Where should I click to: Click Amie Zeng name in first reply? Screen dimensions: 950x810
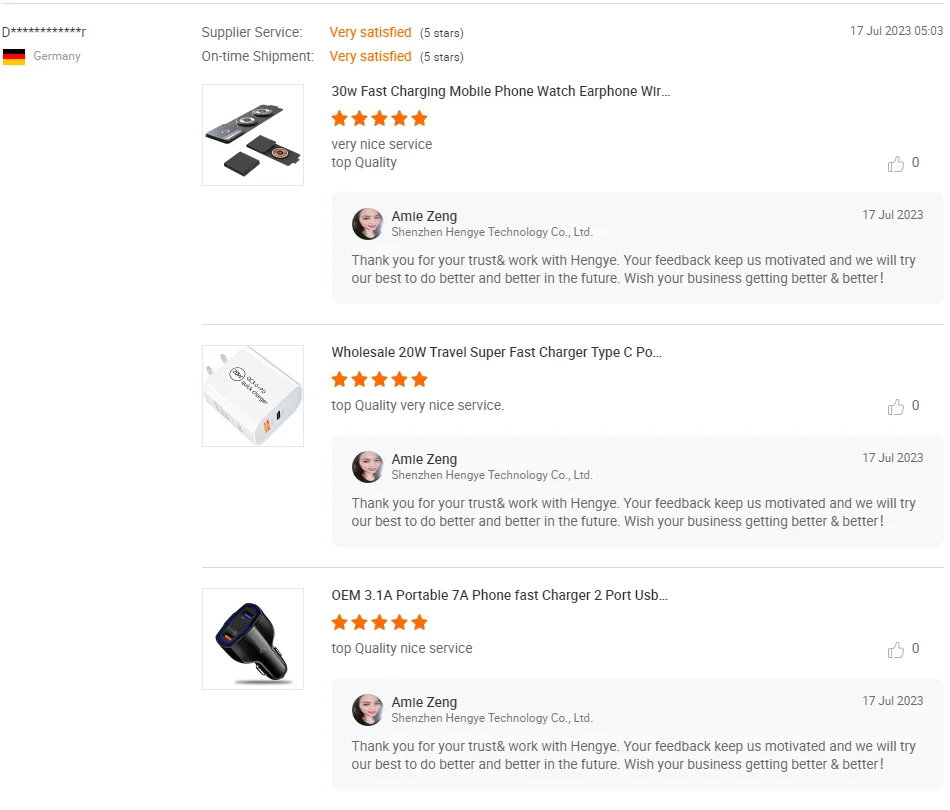point(424,216)
